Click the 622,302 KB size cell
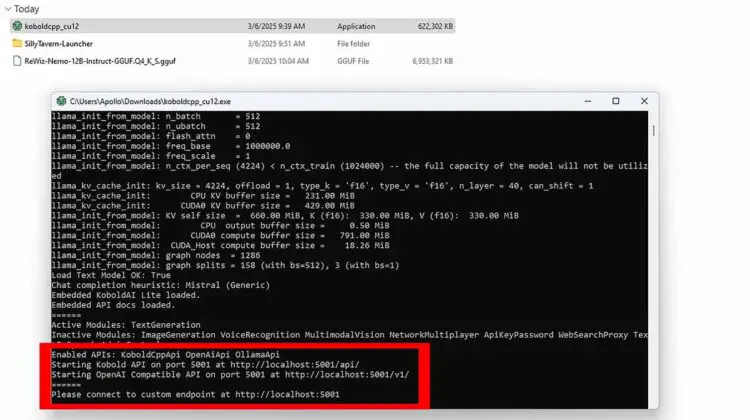The height and width of the screenshot is (420, 750). 435,26
